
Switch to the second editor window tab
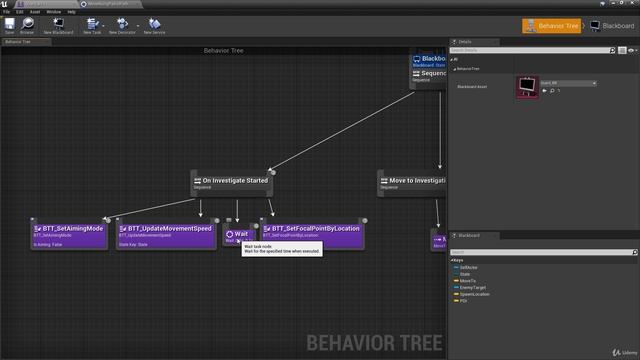pyautogui.click(x=110, y=4)
